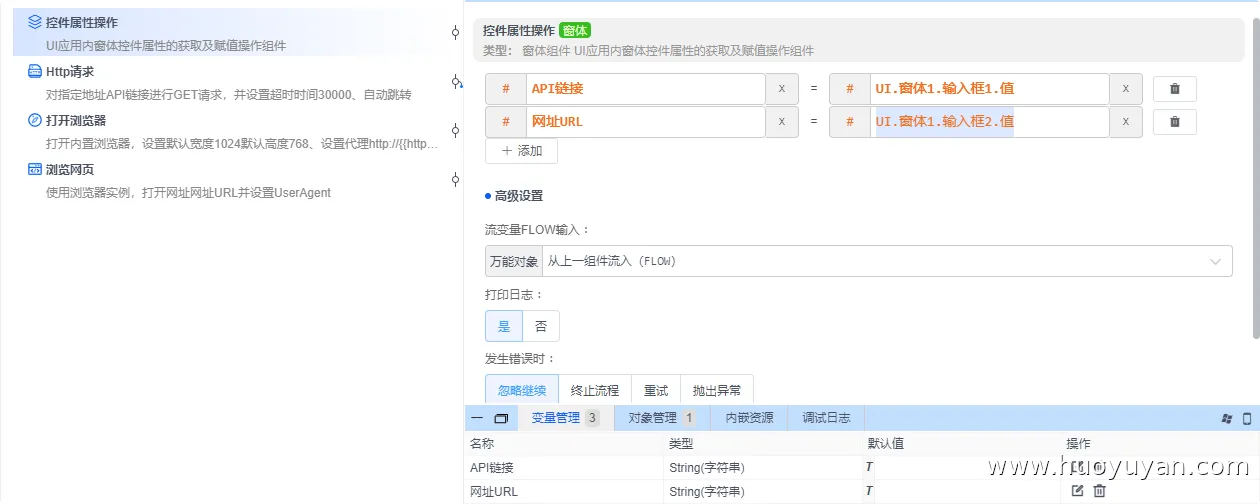The height and width of the screenshot is (504, 1260).
Task: Click the # prefix before API链接
Action: tap(506, 89)
